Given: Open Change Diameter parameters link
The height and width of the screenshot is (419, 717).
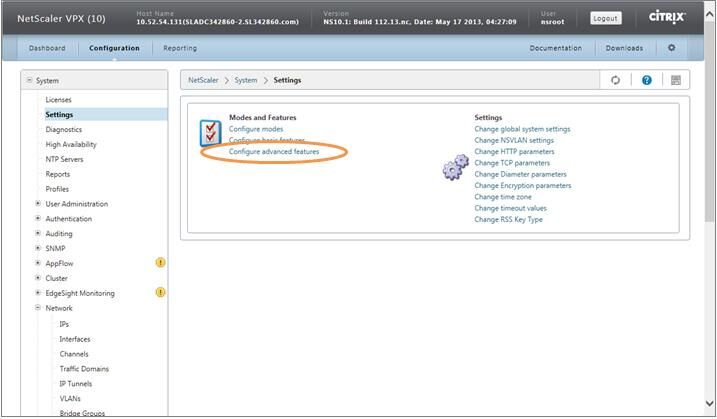Looking at the screenshot, I should coord(520,174).
